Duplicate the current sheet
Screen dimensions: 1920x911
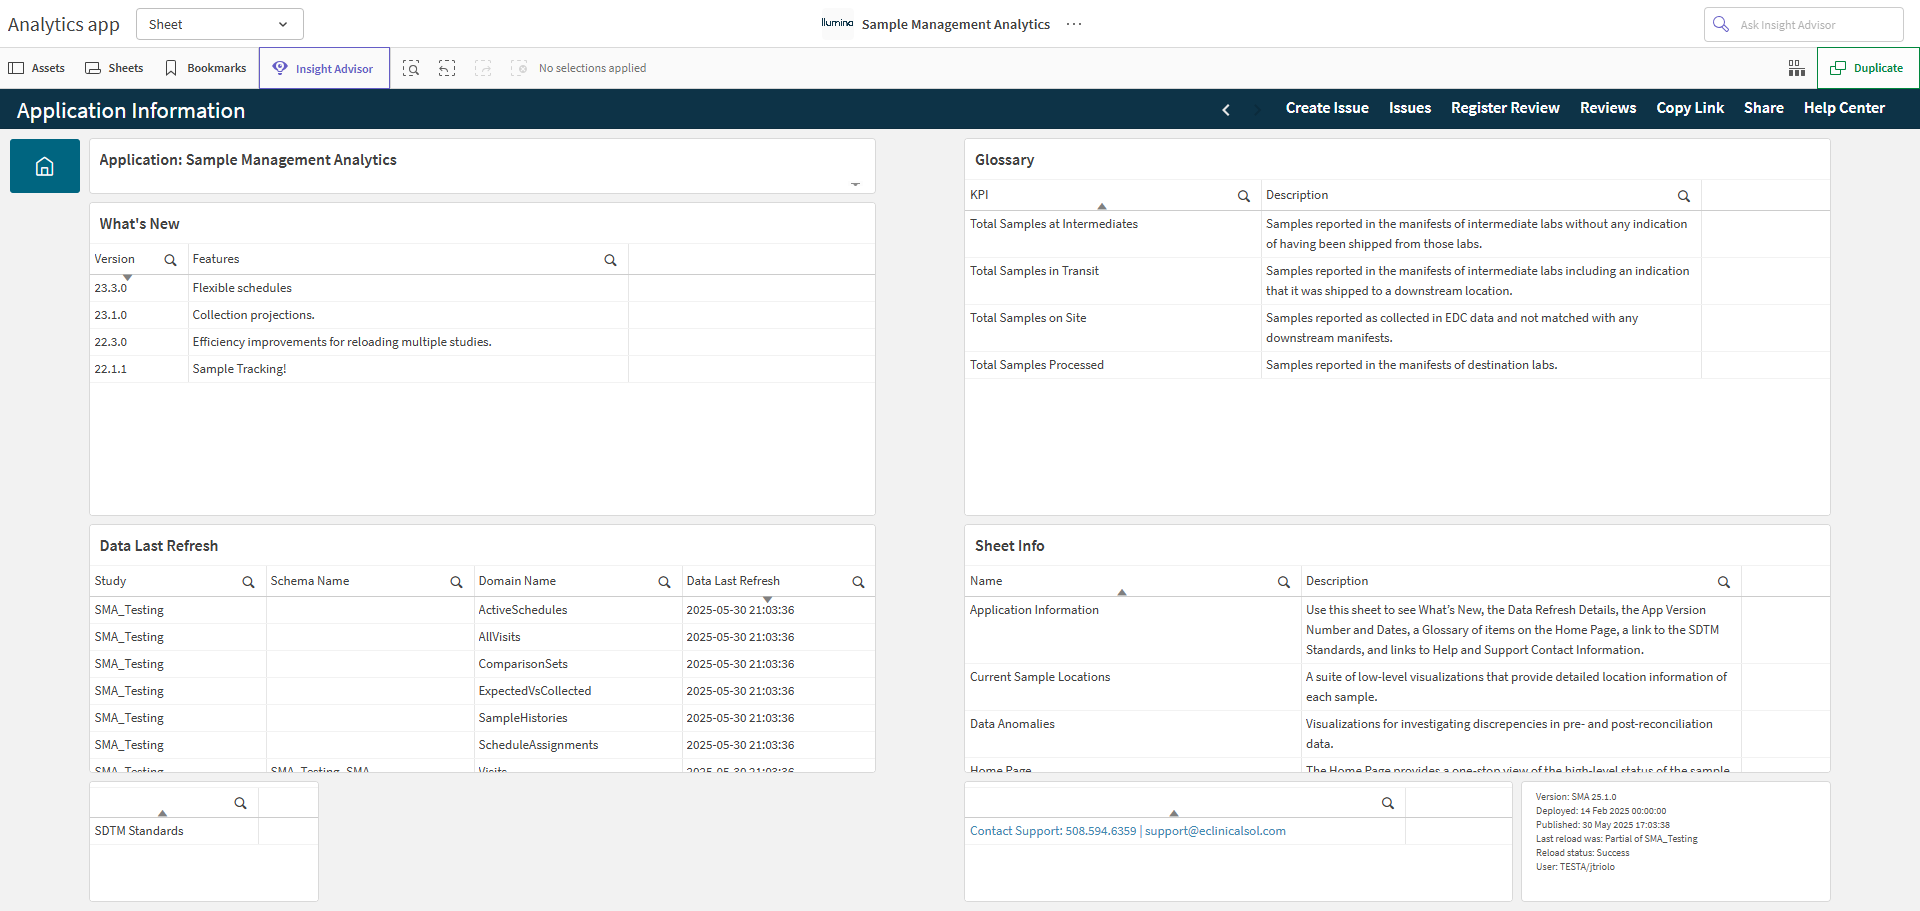[1867, 68]
